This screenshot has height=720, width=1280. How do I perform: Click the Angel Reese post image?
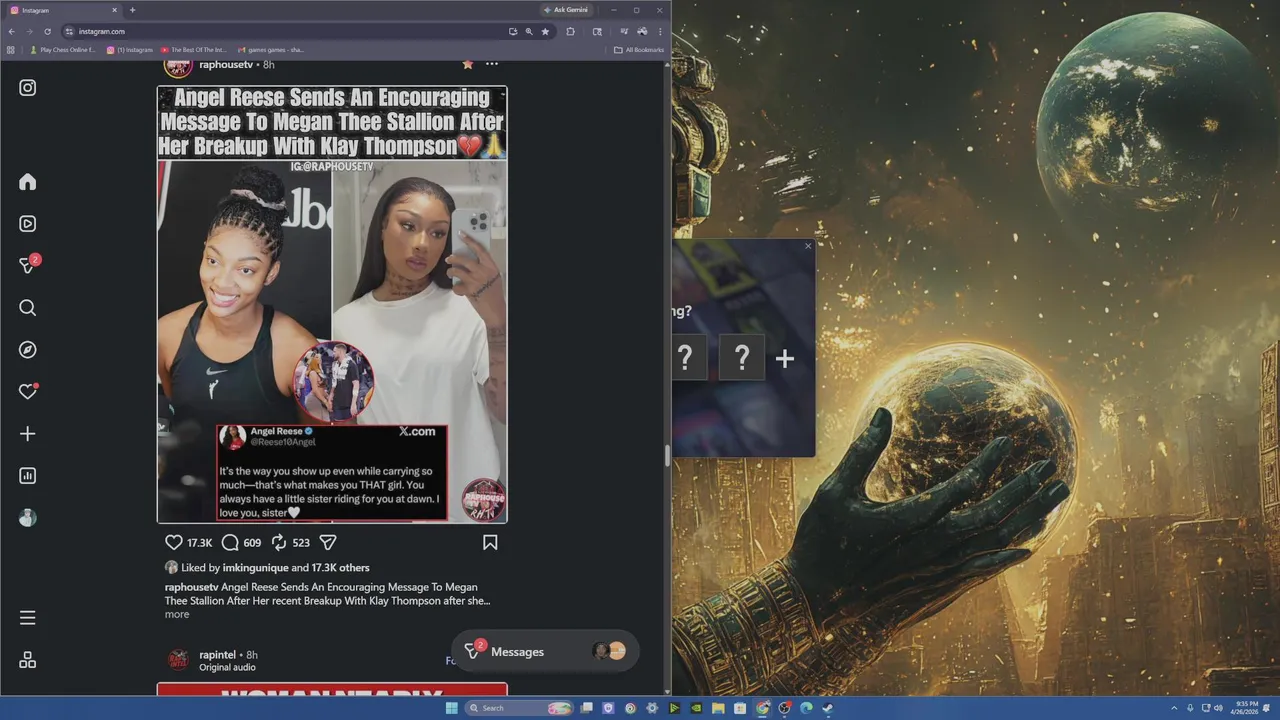pyautogui.click(x=332, y=304)
